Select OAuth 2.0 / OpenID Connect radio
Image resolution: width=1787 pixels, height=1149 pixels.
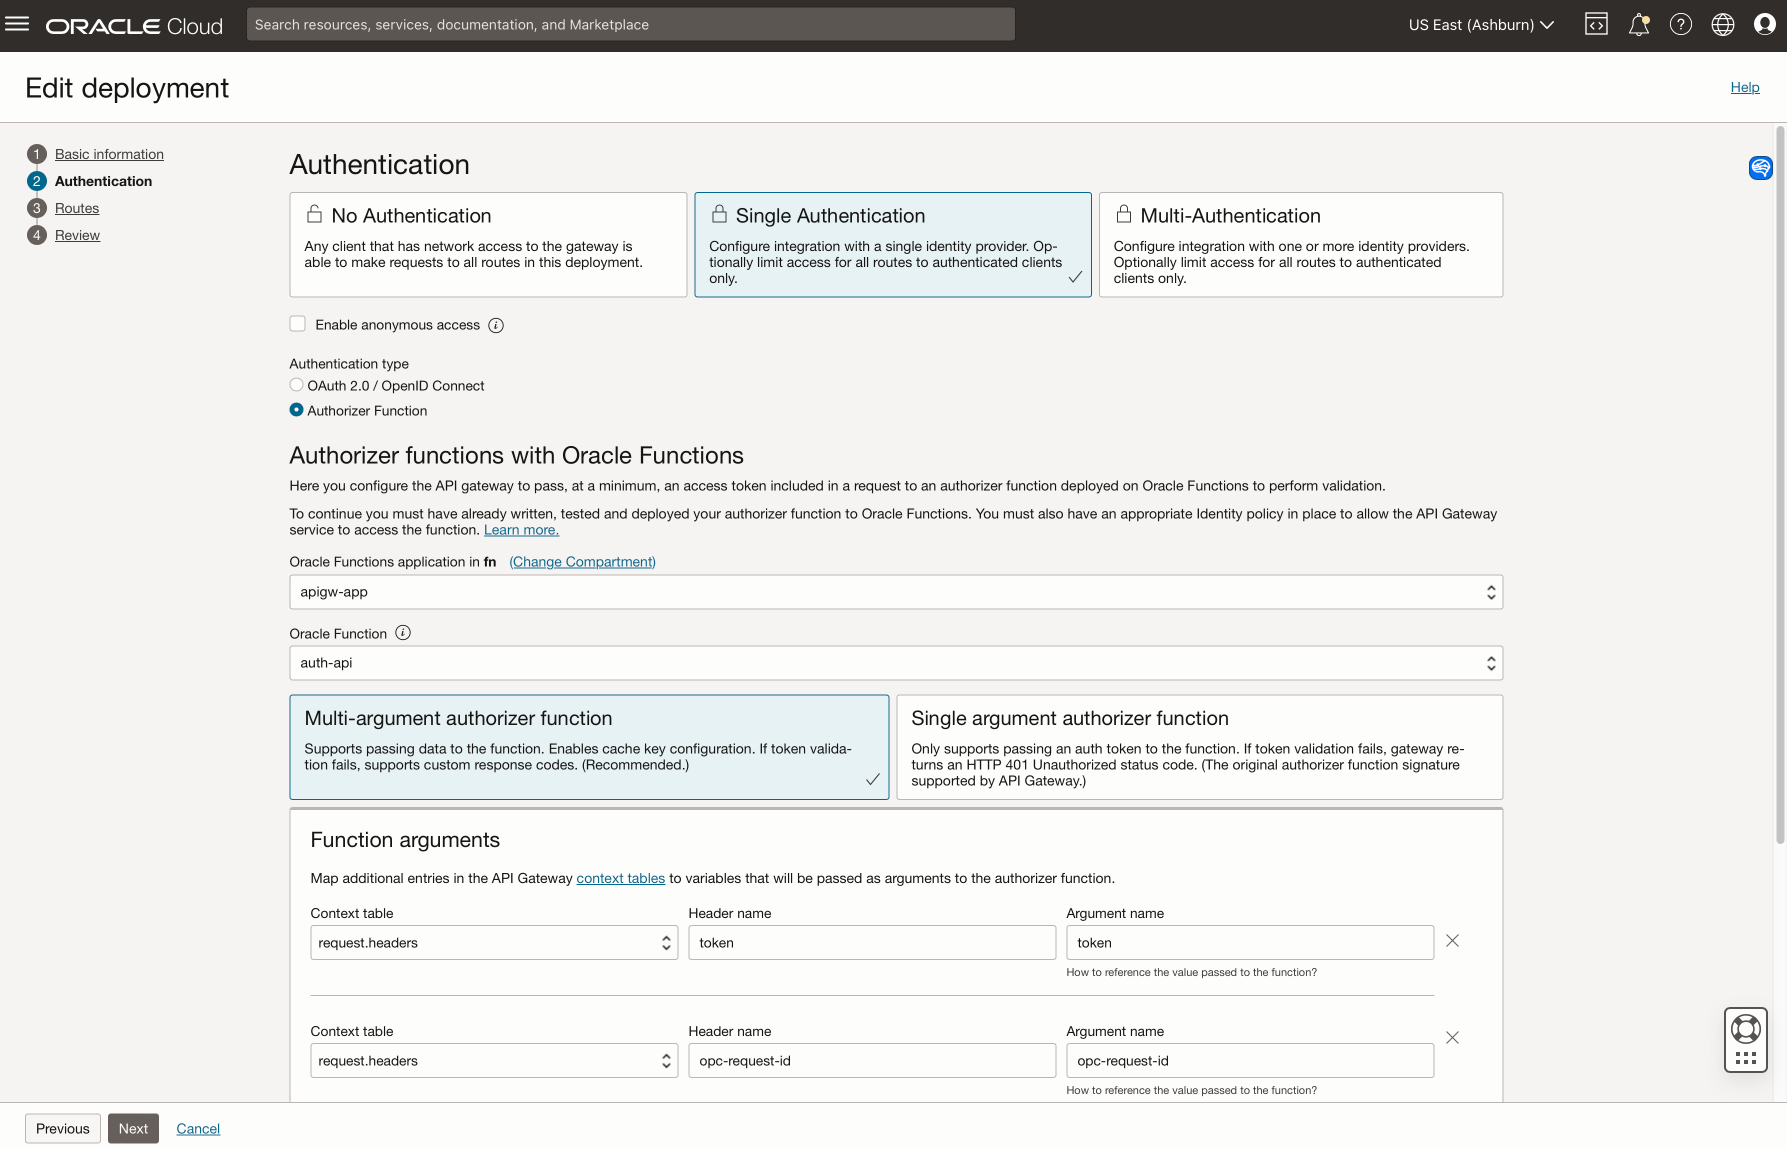(297, 385)
